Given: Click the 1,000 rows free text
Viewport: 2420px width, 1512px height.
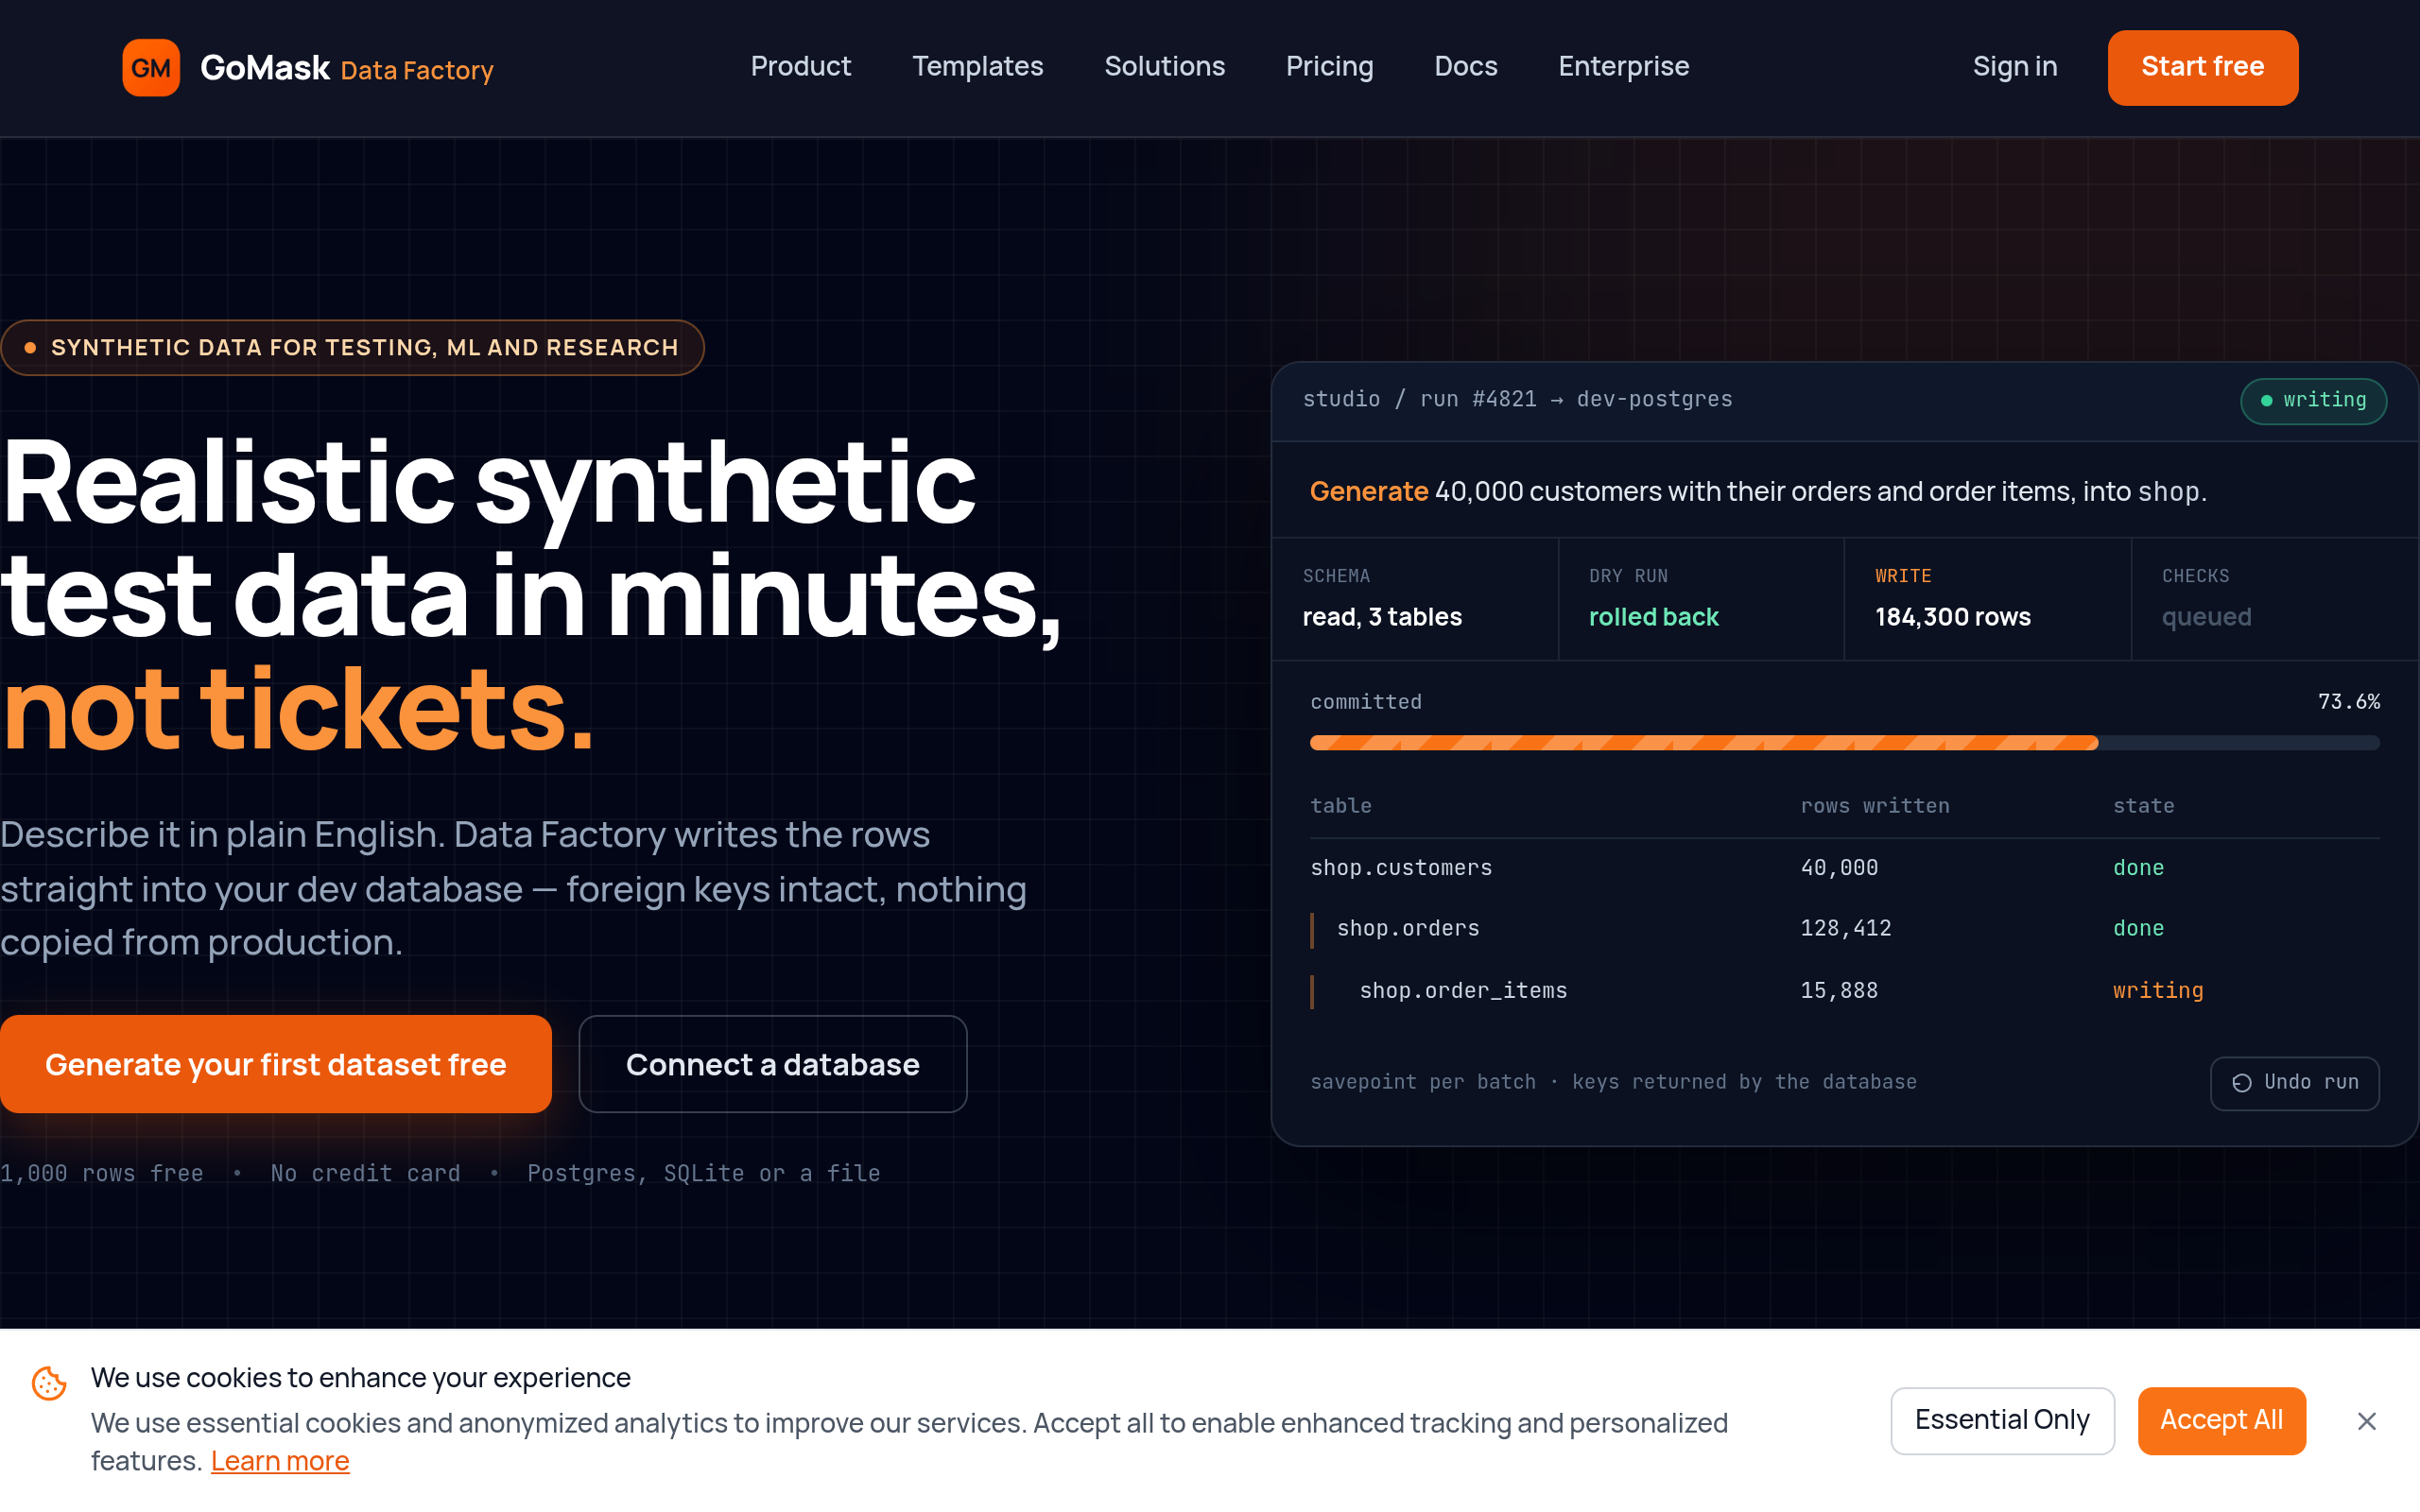Looking at the screenshot, I should point(101,1173).
